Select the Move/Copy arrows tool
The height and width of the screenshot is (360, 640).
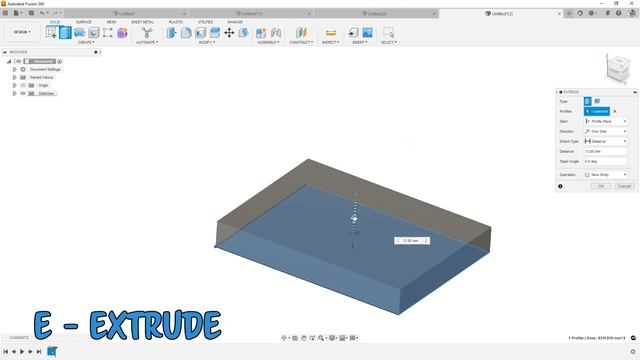click(x=229, y=32)
